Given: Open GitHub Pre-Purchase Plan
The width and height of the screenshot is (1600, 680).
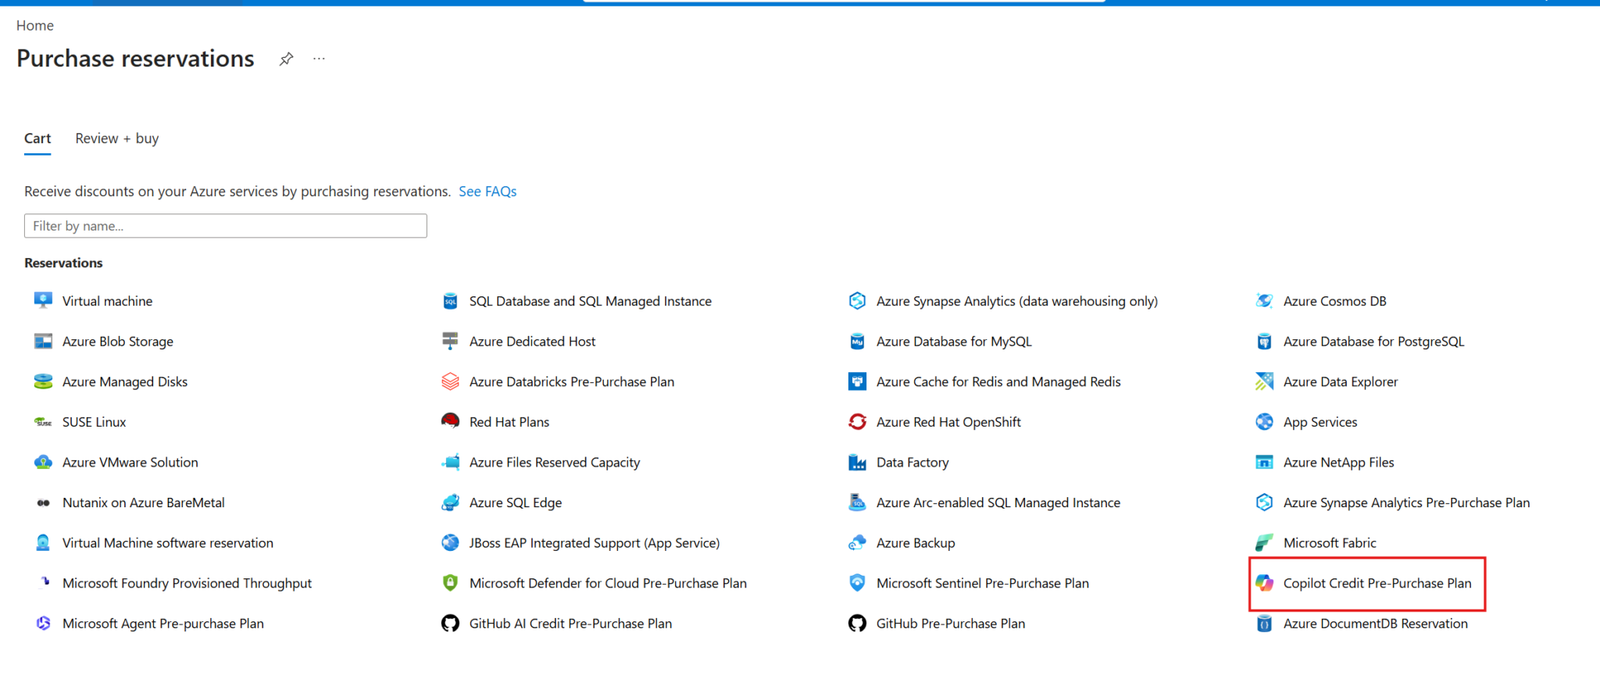Looking at the screenshot, I should (x=950, y=623).
